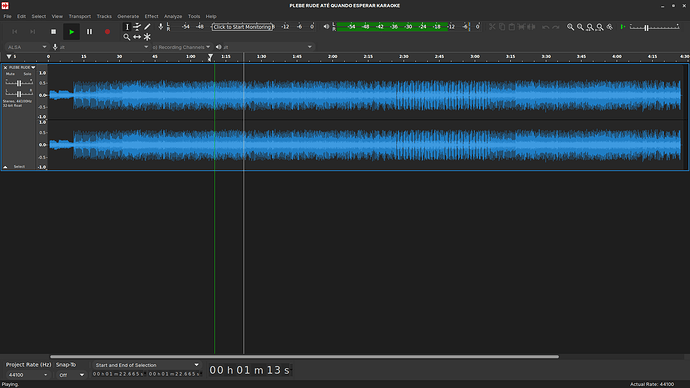Click Select button at track panel bottom
This screenshot has width=690, height=388.
click(x=19, y=167)
